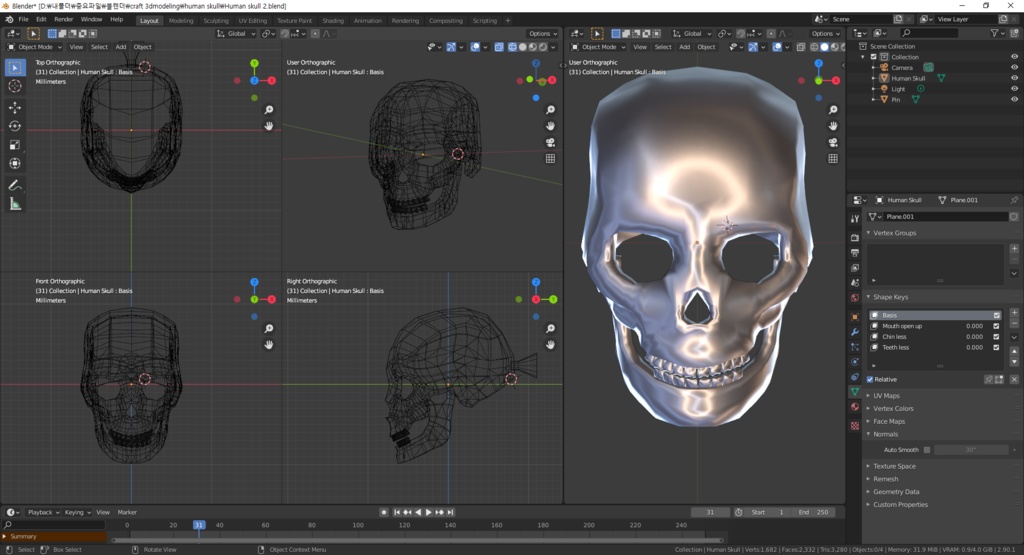
Task: Expand the Camera item in the outliner
Action: click(874, 67)
